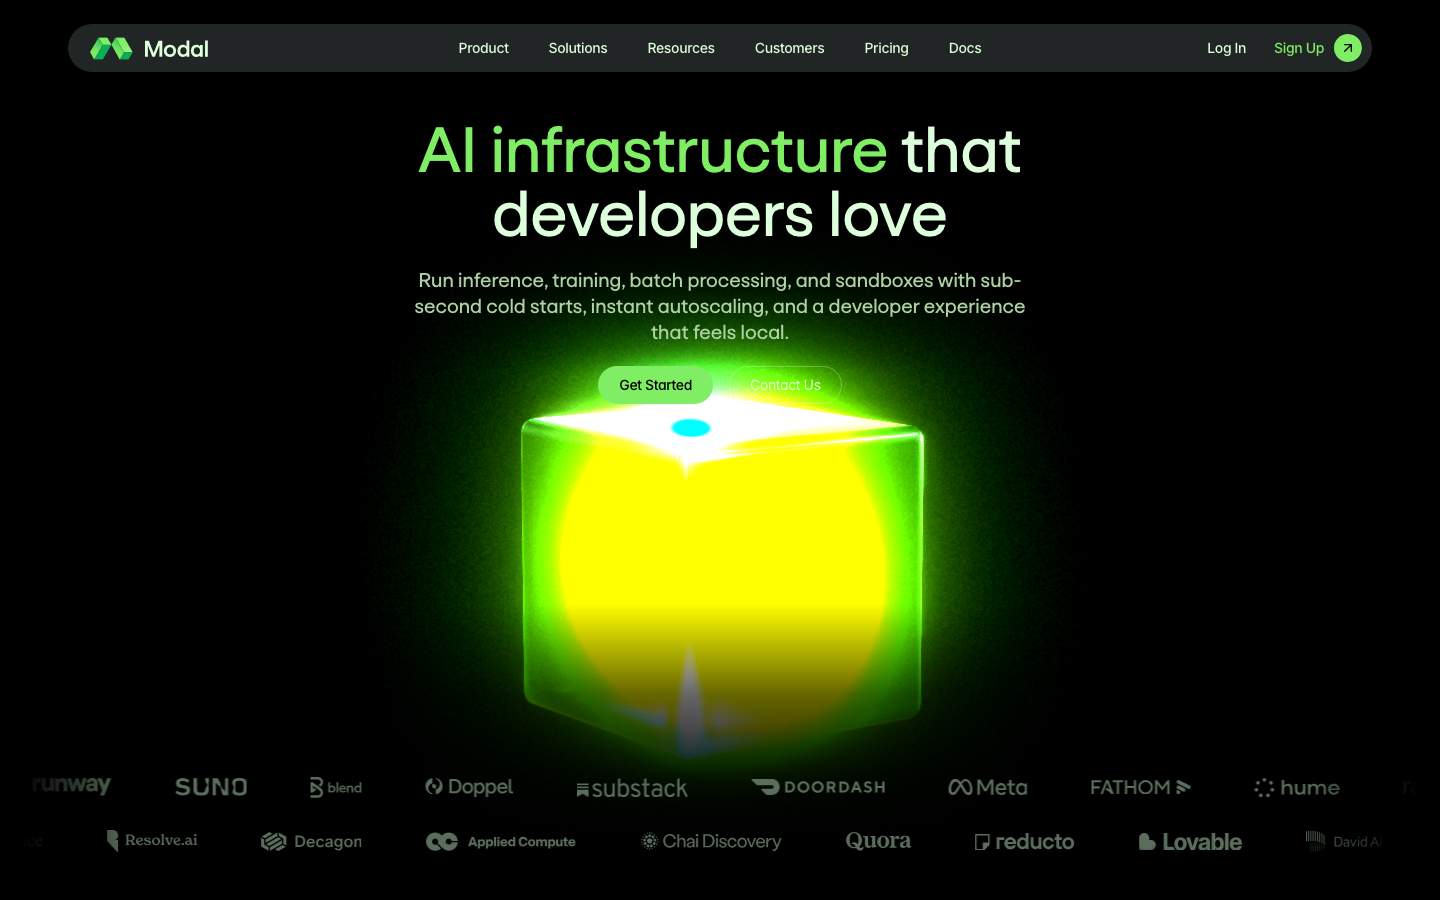This screenshot has width=1440, height=900.
Task: Go to the Customers page
Action: coord(789,48)
